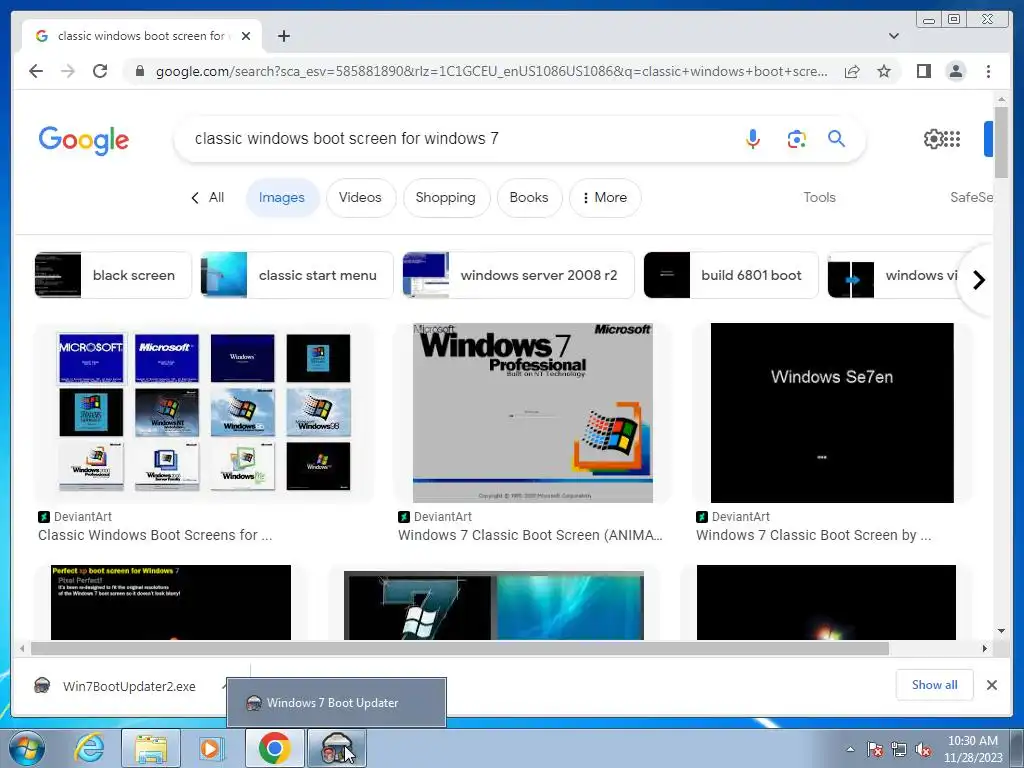The height and width of the screenshot is (768, 1024).
Task: Click the forward navigation arrow
Action: (68, 71)
